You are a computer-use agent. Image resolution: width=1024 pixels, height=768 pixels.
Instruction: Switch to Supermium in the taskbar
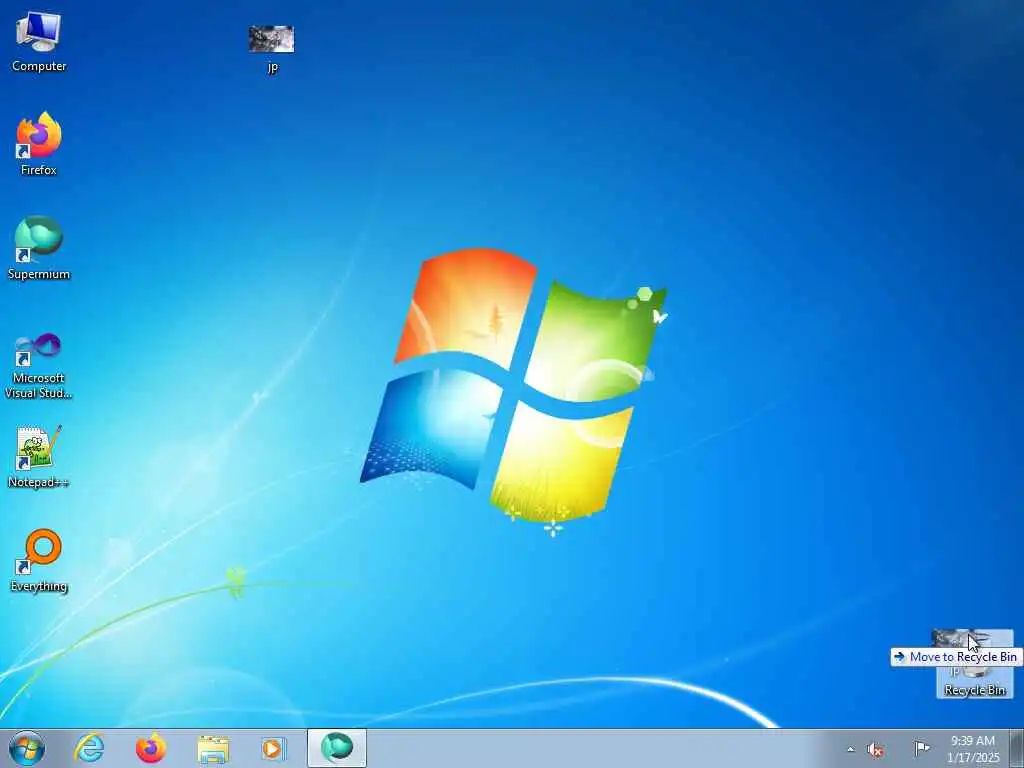click(x=337, y=748)
